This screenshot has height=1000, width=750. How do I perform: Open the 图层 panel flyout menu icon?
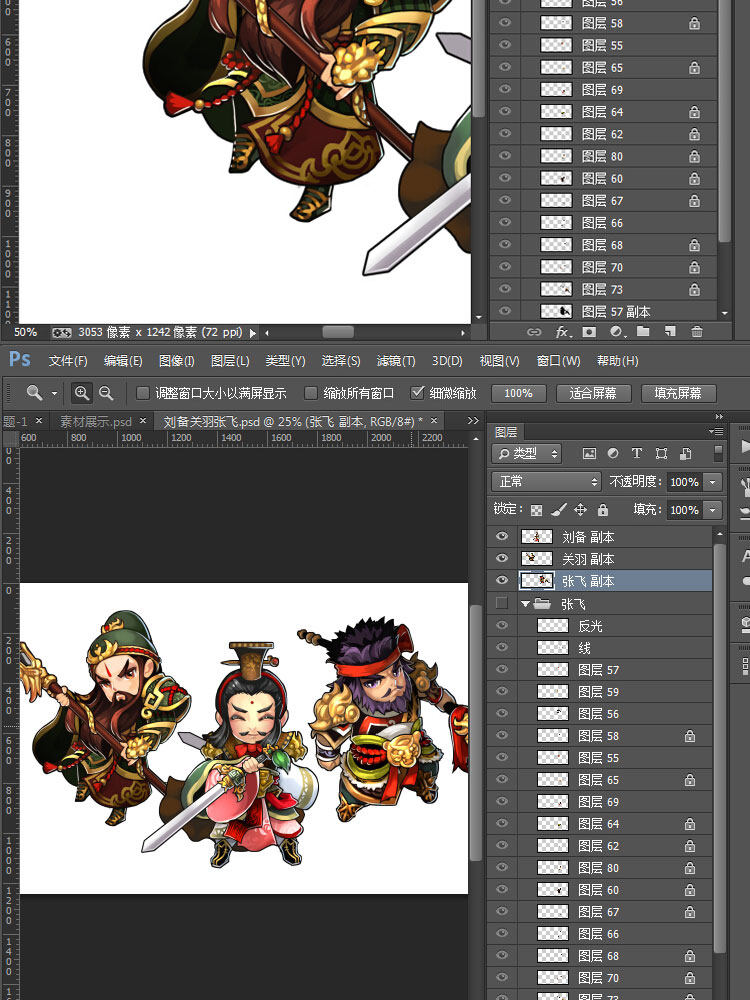[716, 432]
